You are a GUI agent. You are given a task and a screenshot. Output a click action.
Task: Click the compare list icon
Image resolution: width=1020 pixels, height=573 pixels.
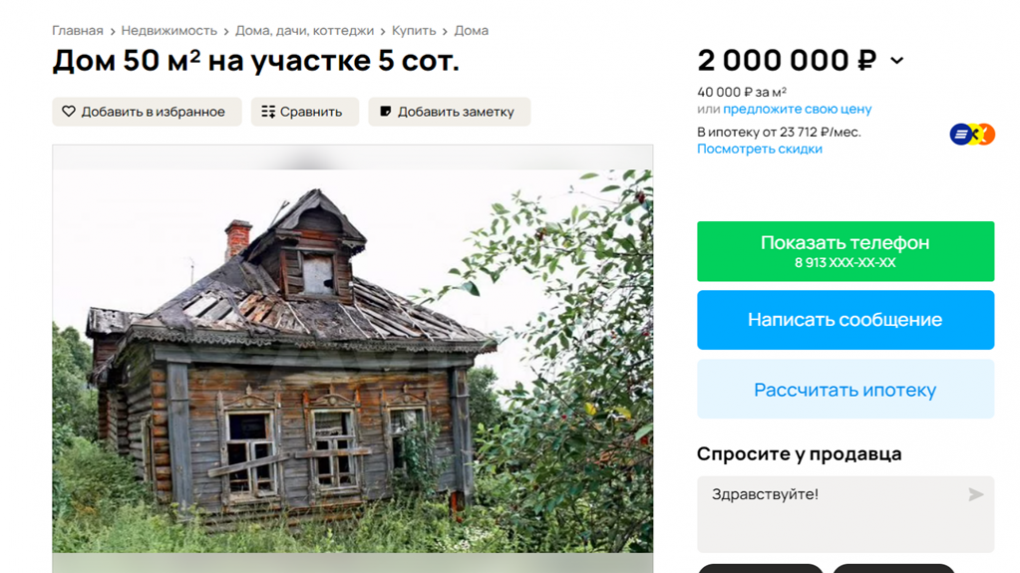click(268, 112)
